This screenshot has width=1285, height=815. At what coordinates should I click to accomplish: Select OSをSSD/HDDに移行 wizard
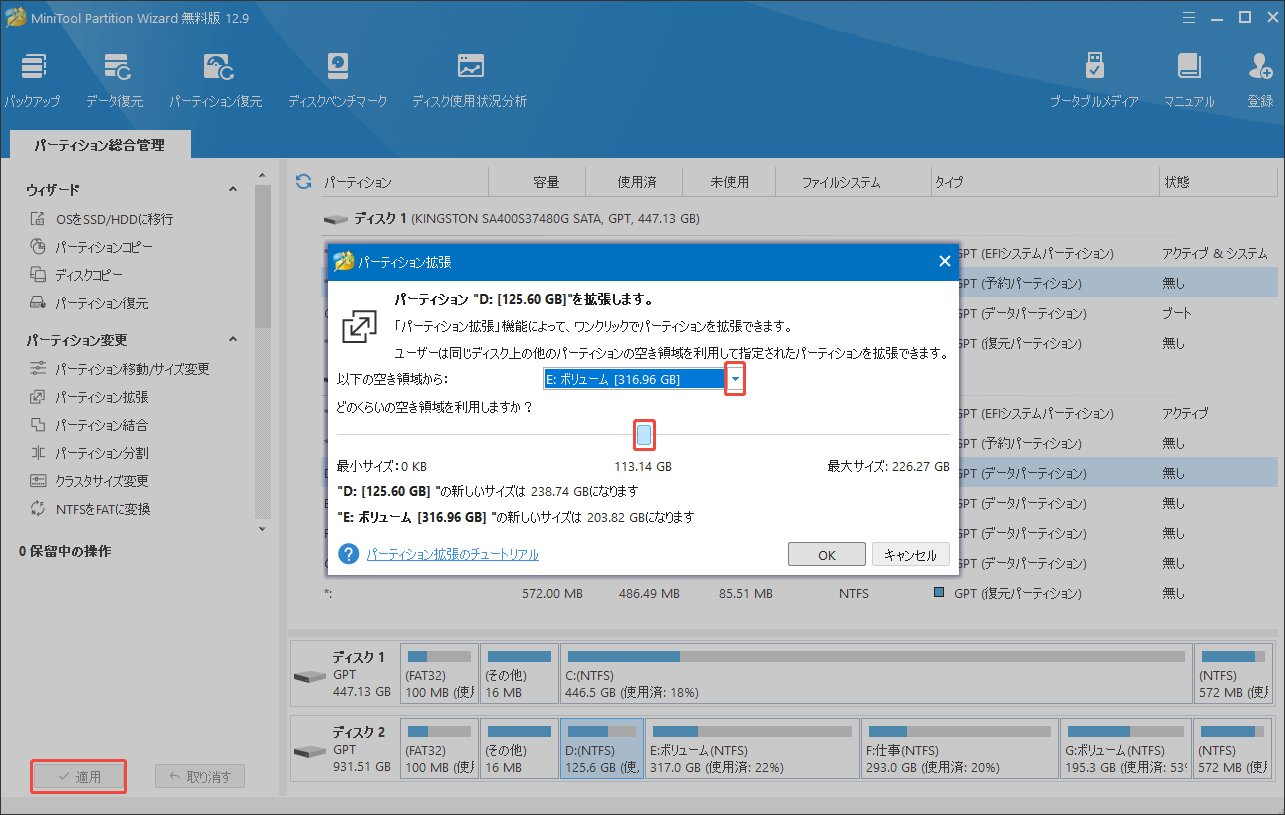(101, 219)
